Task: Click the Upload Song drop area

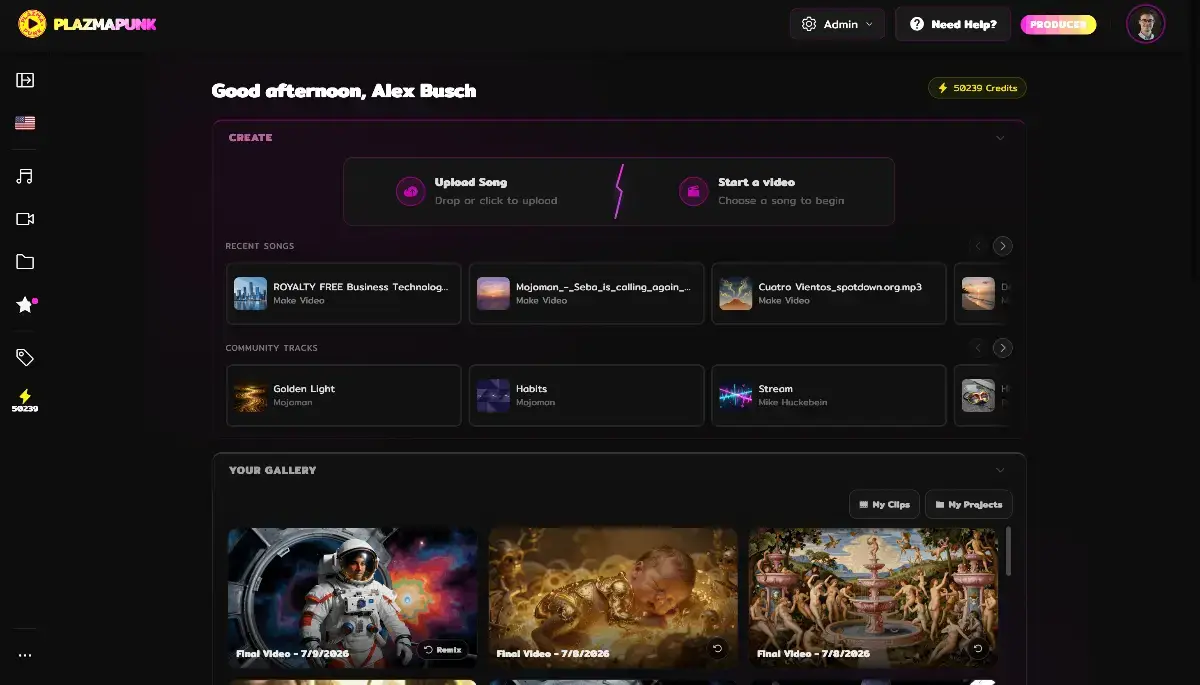Action: click(x=478, y=191)
